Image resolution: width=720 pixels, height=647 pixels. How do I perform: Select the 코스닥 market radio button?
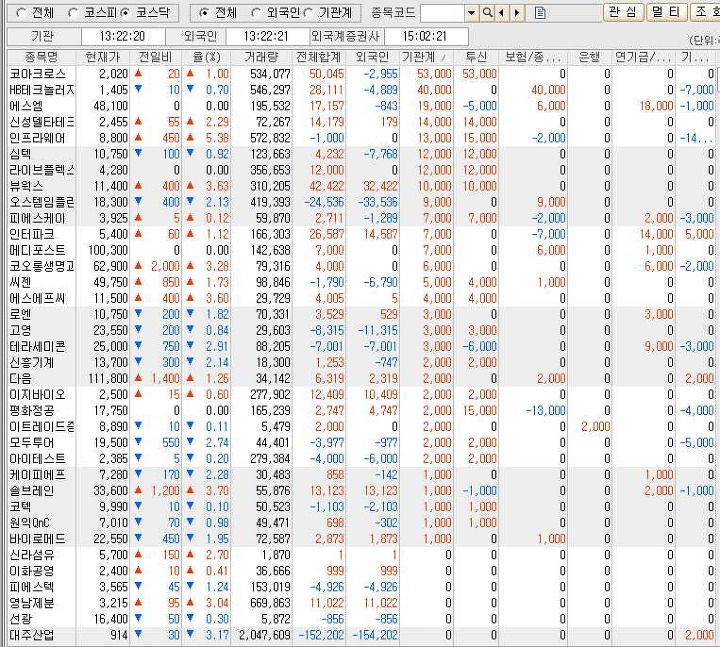click(124, 13)
